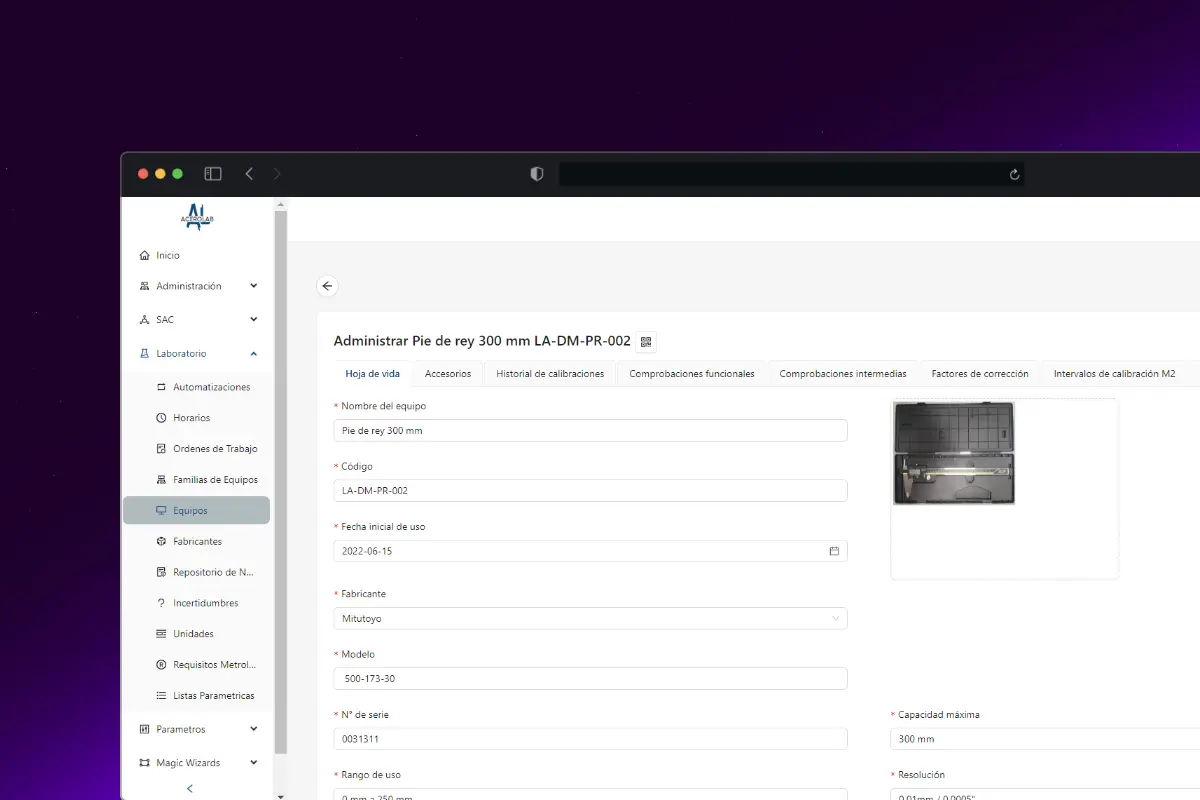Open the Accesorios tab
Screen dimensions: 1200x800
448,374
